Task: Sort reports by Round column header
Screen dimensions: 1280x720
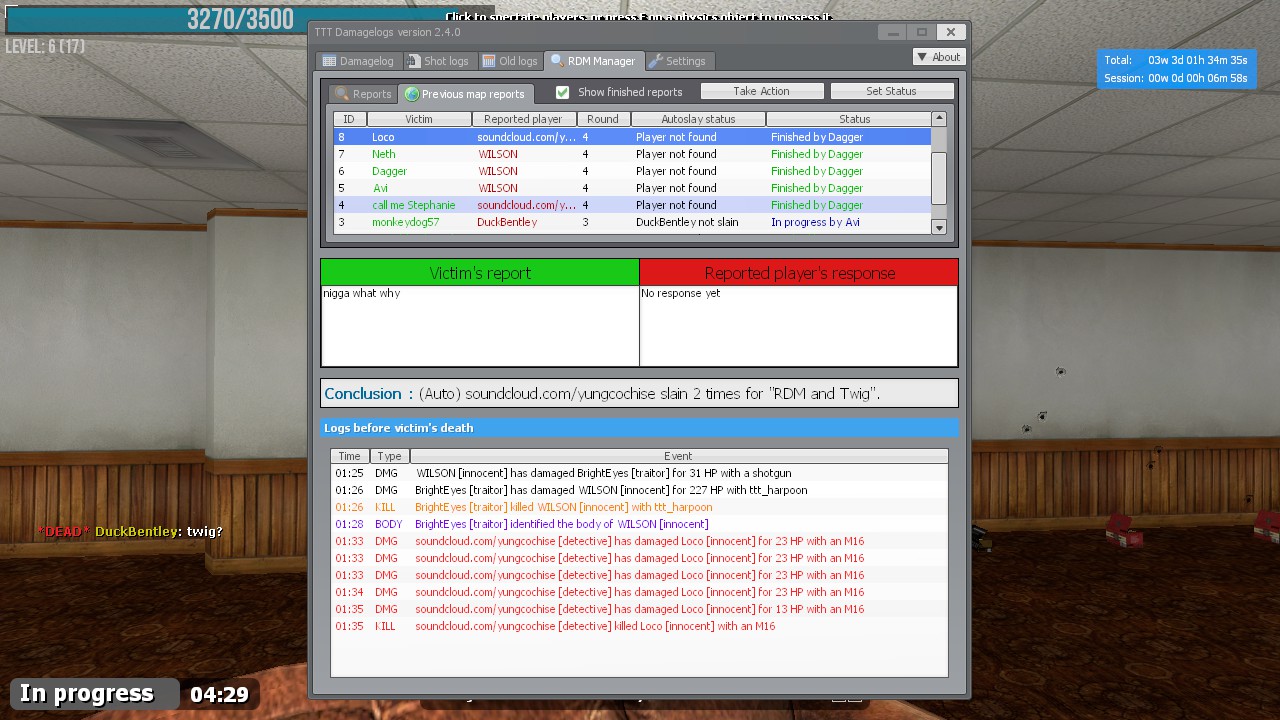Action: (x=603, y=119)
